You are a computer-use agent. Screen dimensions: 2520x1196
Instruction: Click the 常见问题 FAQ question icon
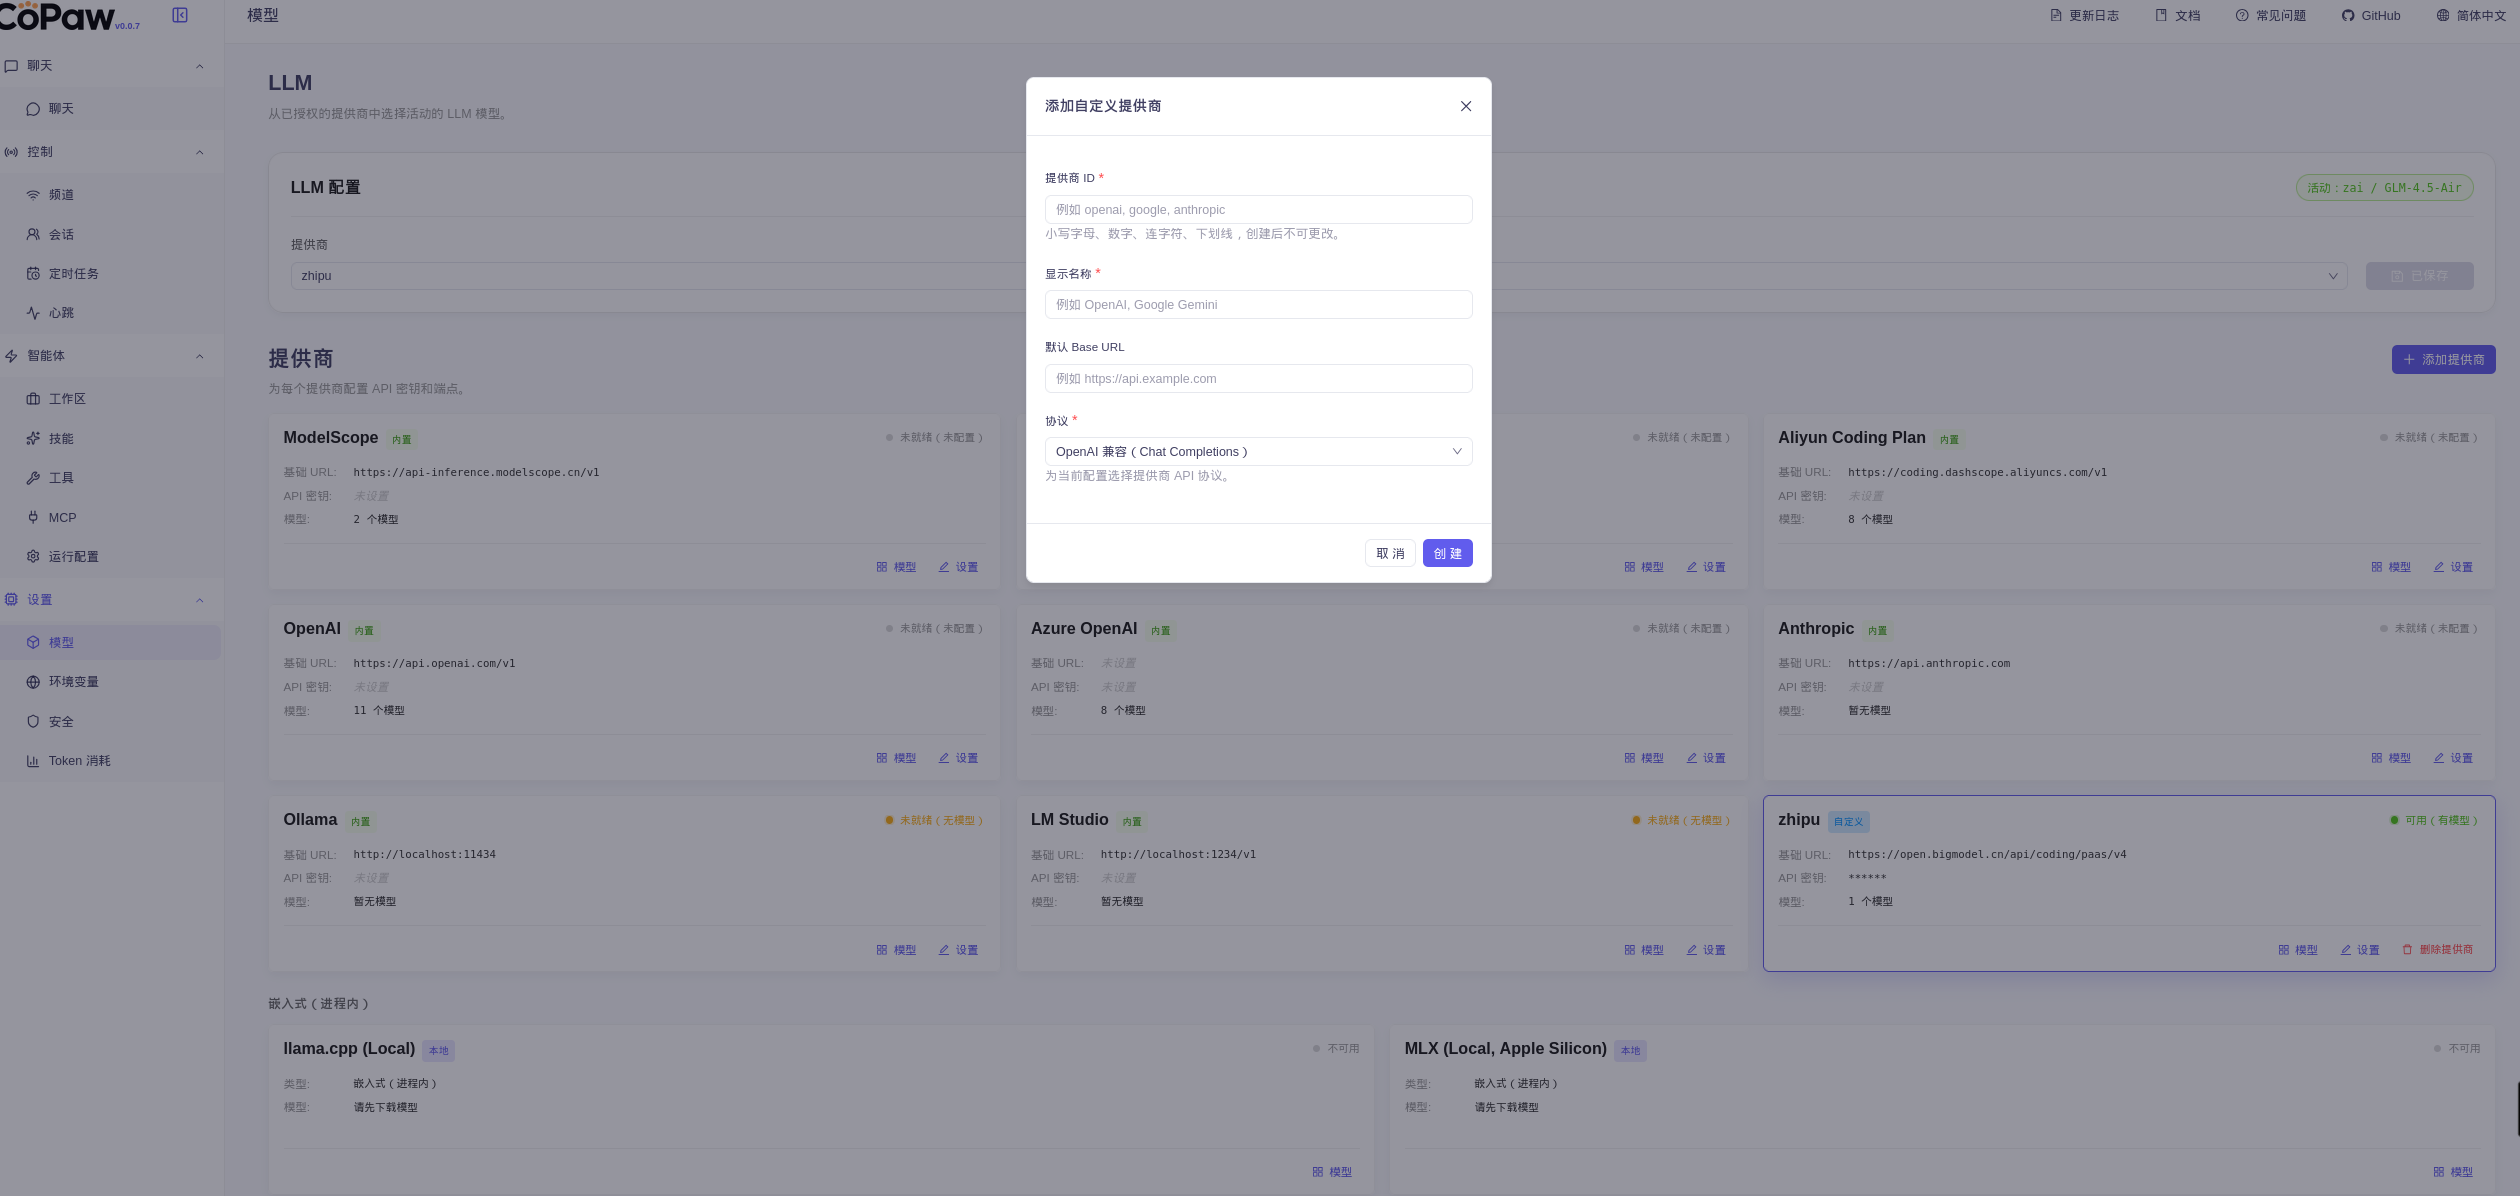click(x=2242, y=15)
